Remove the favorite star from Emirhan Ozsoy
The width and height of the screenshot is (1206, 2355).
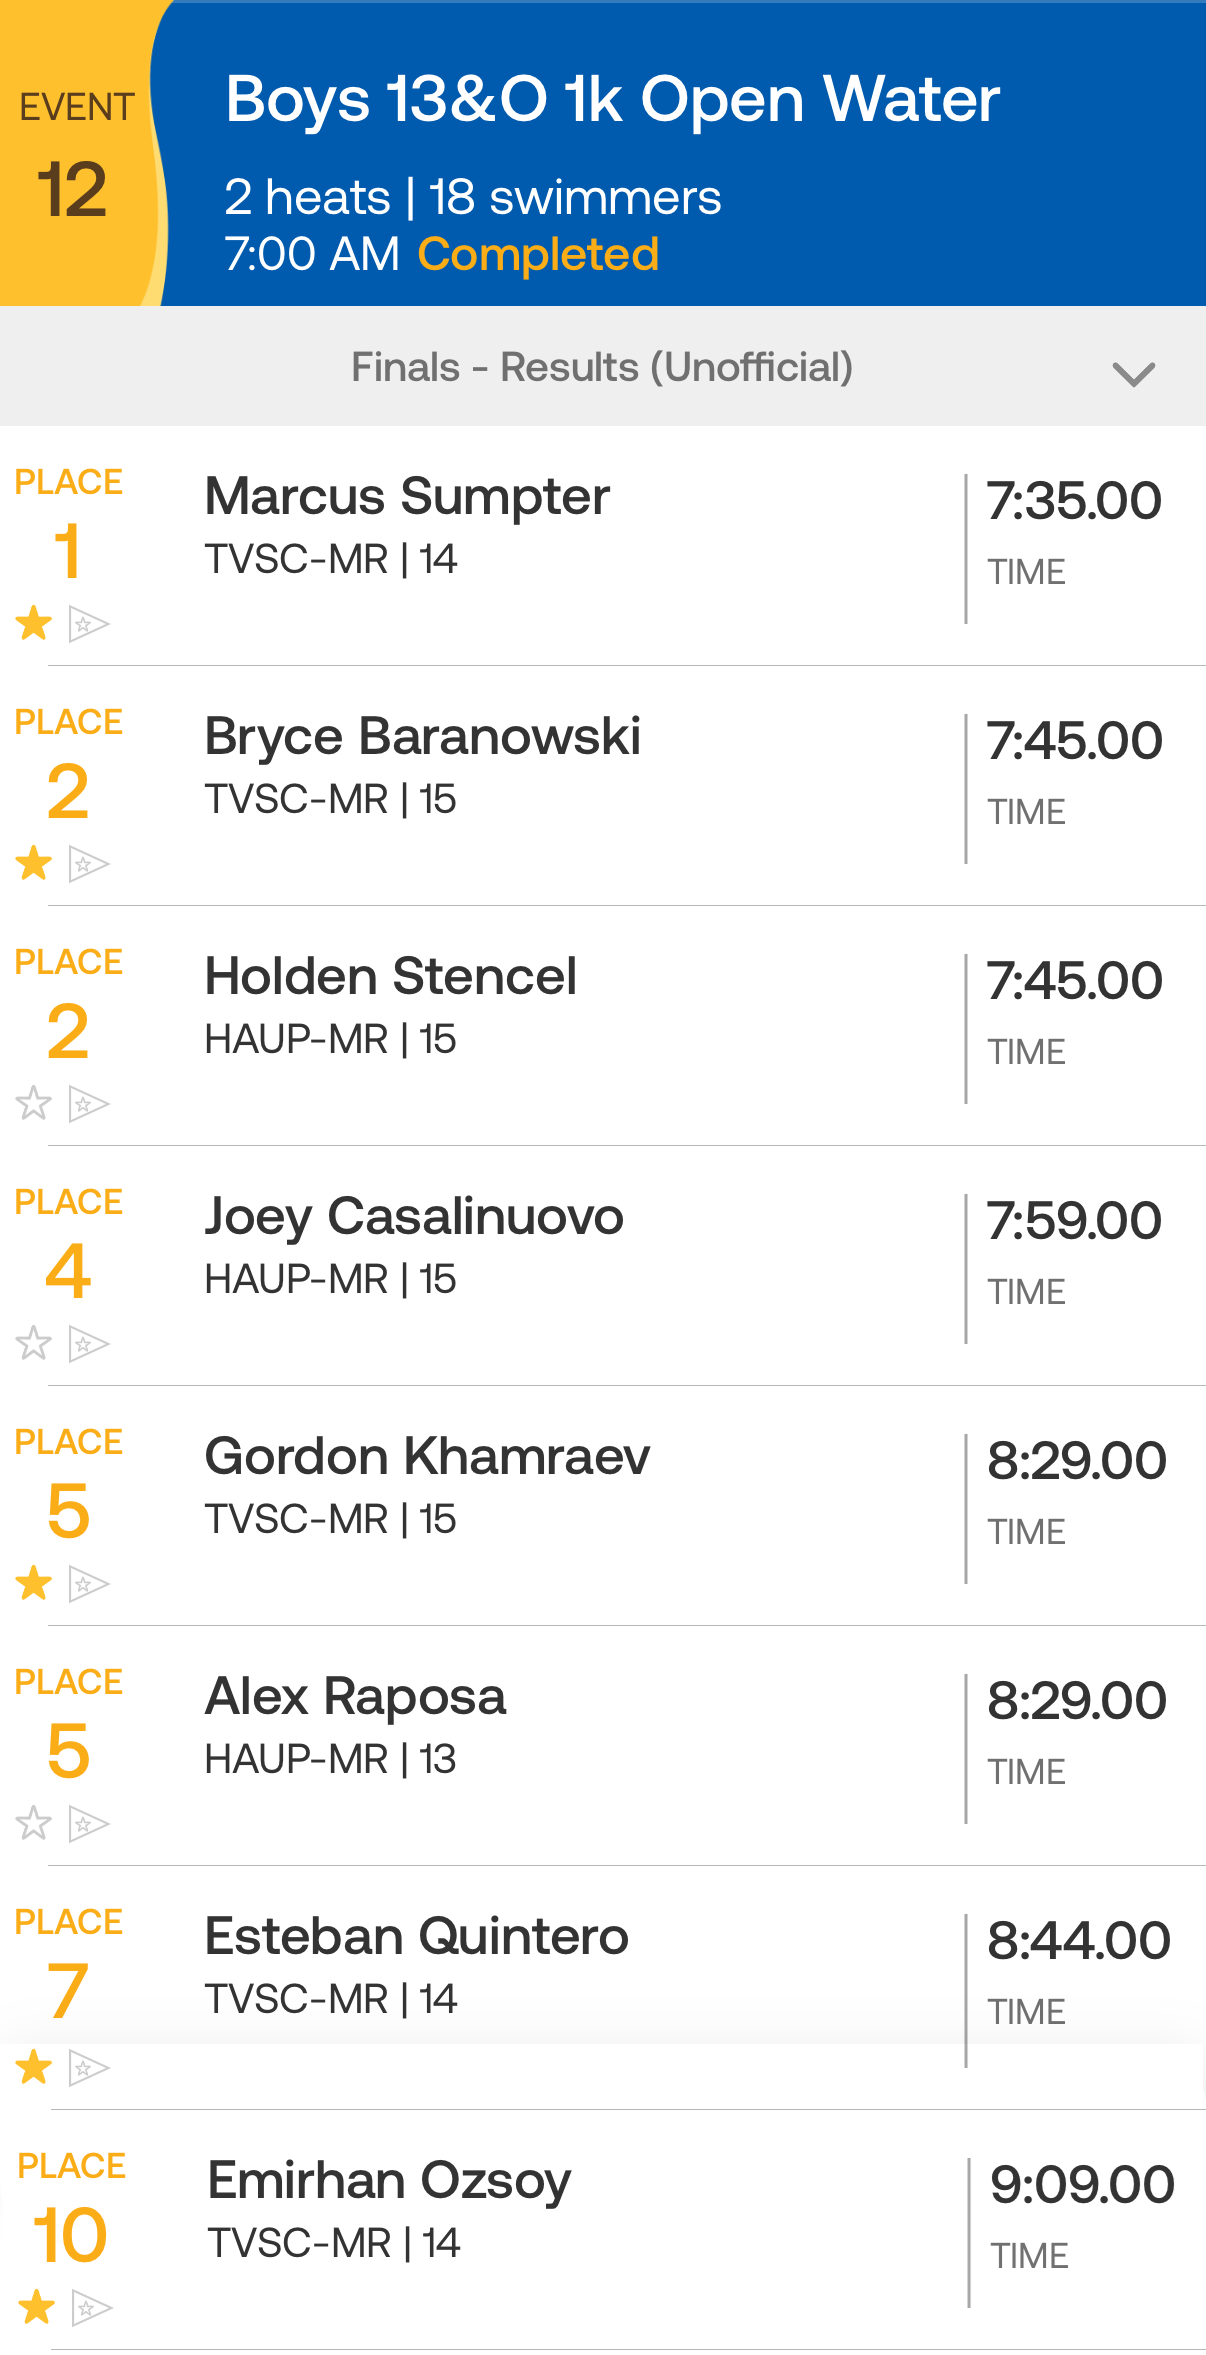pos(37,2307)
